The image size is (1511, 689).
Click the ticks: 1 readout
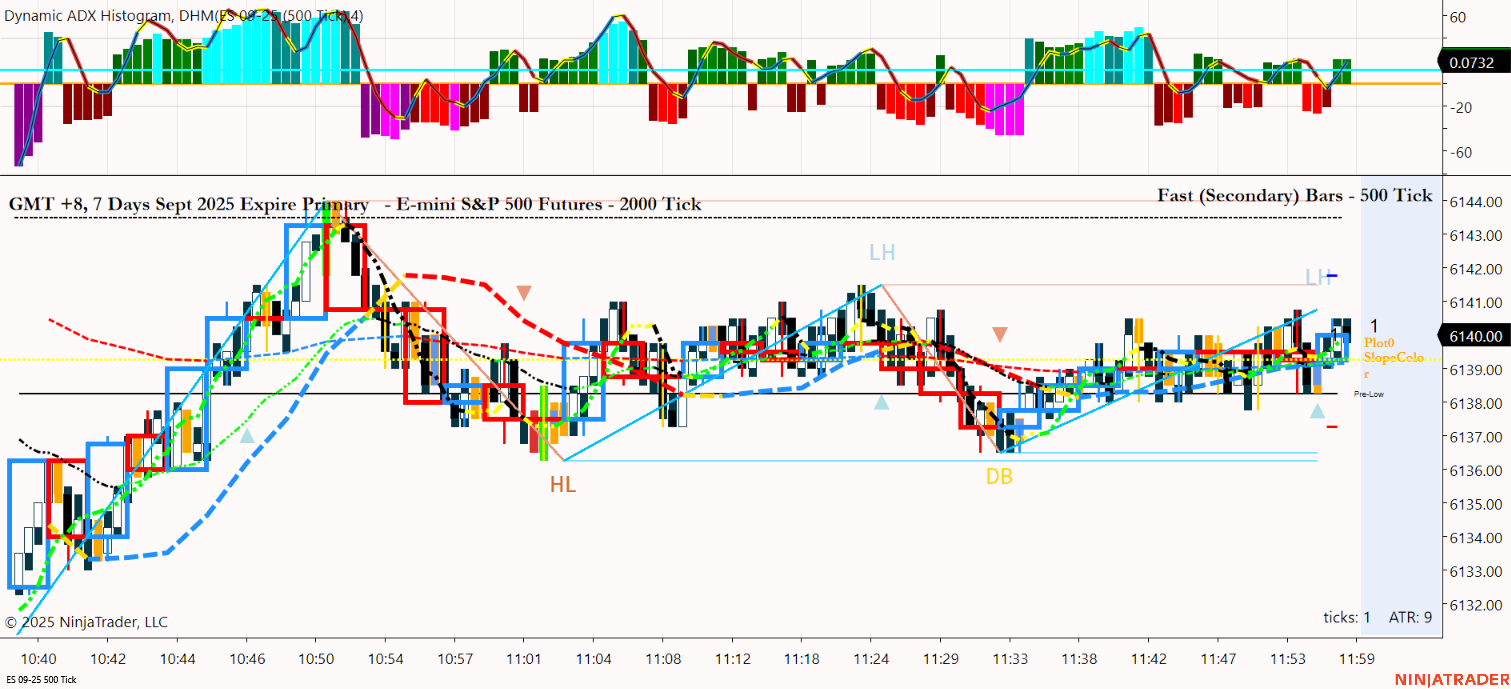[x=1347, y=617]
